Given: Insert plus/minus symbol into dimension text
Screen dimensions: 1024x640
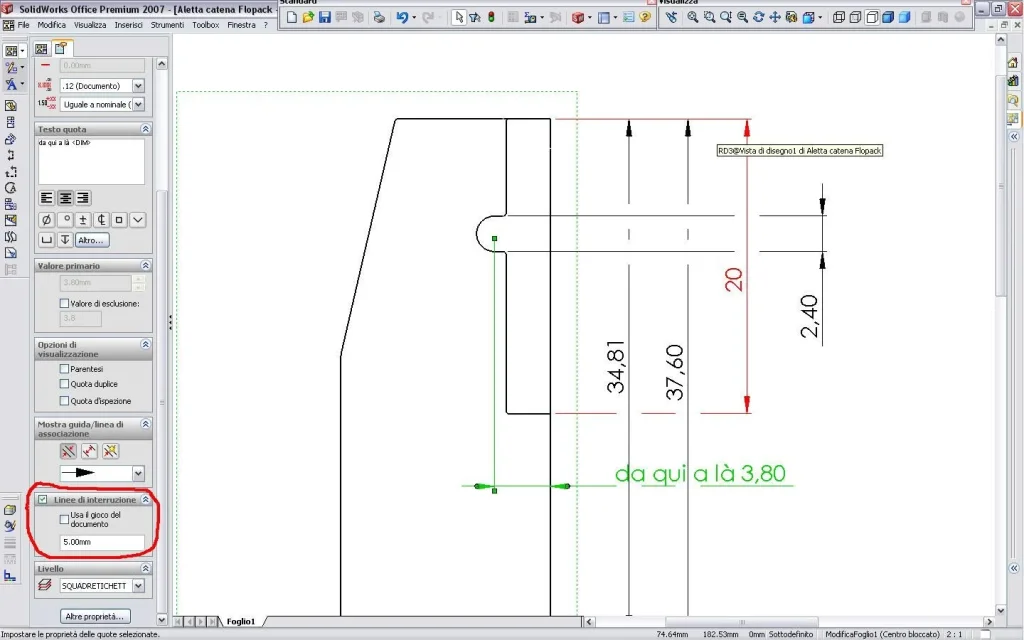Looking at the screenshot, I should 83,220.
